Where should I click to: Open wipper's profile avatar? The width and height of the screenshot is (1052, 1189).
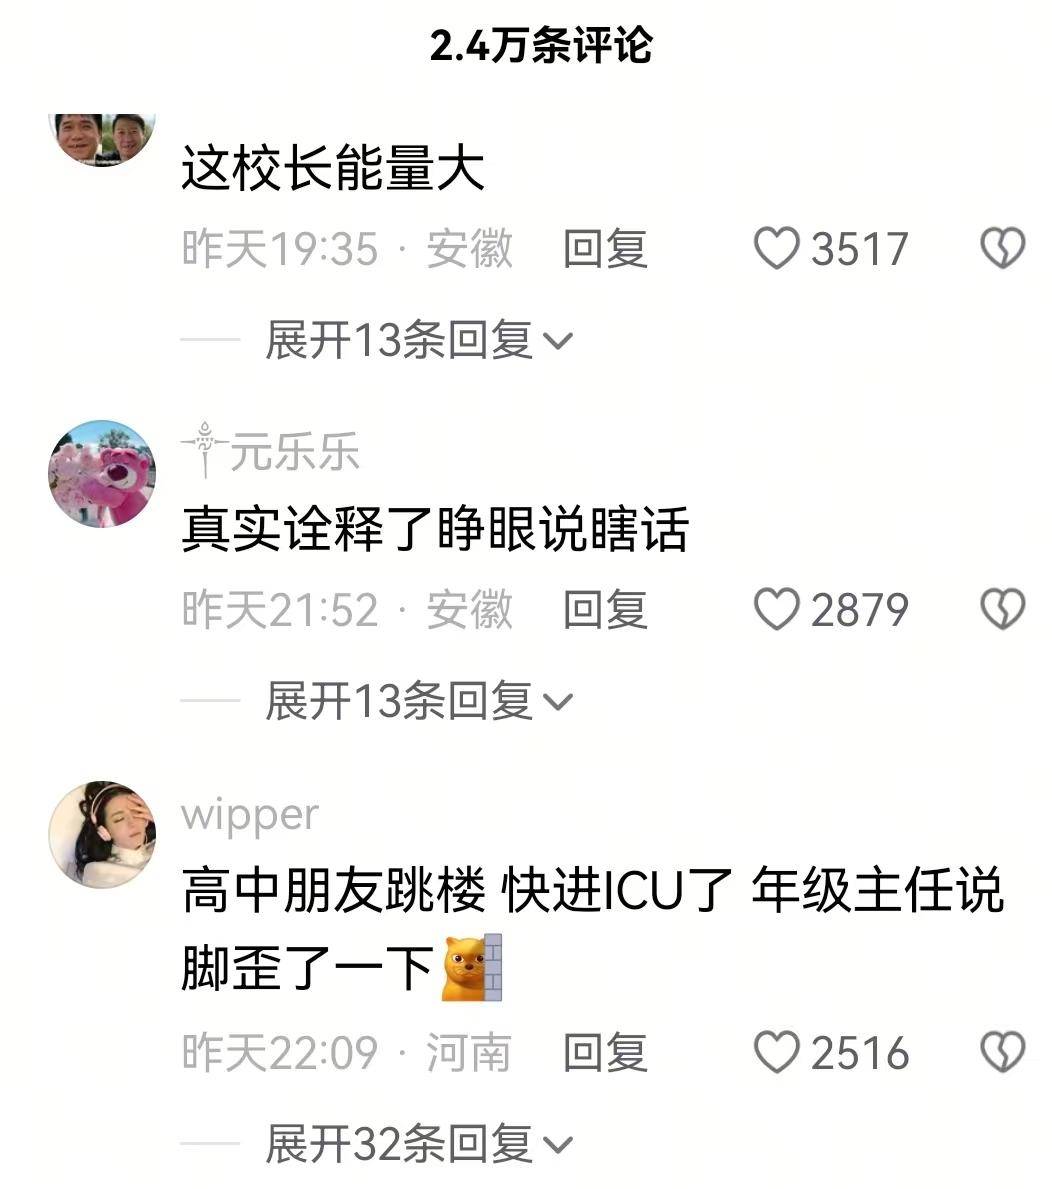coord(102,834)
